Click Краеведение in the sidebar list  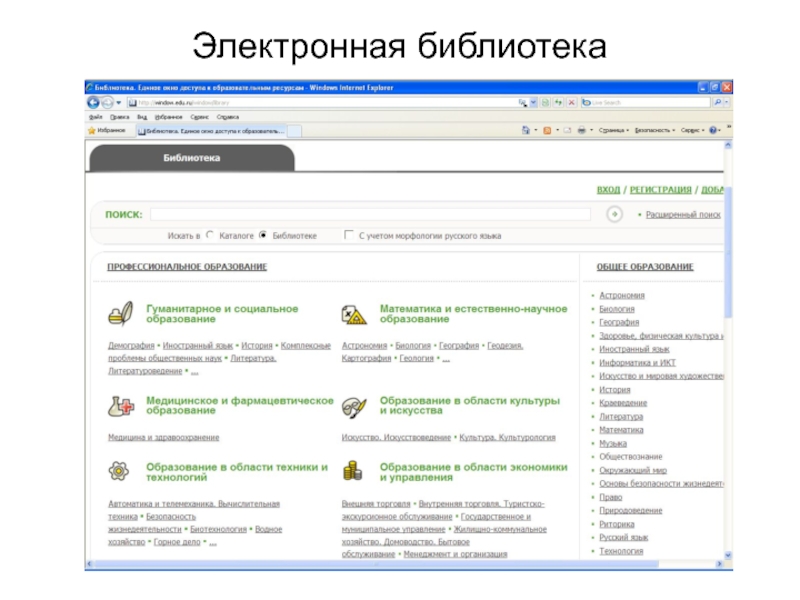pos(623,403)
